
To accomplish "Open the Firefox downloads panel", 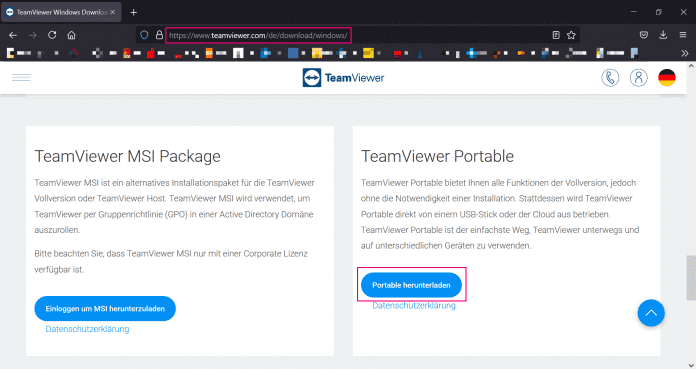I will click(663, 35).
